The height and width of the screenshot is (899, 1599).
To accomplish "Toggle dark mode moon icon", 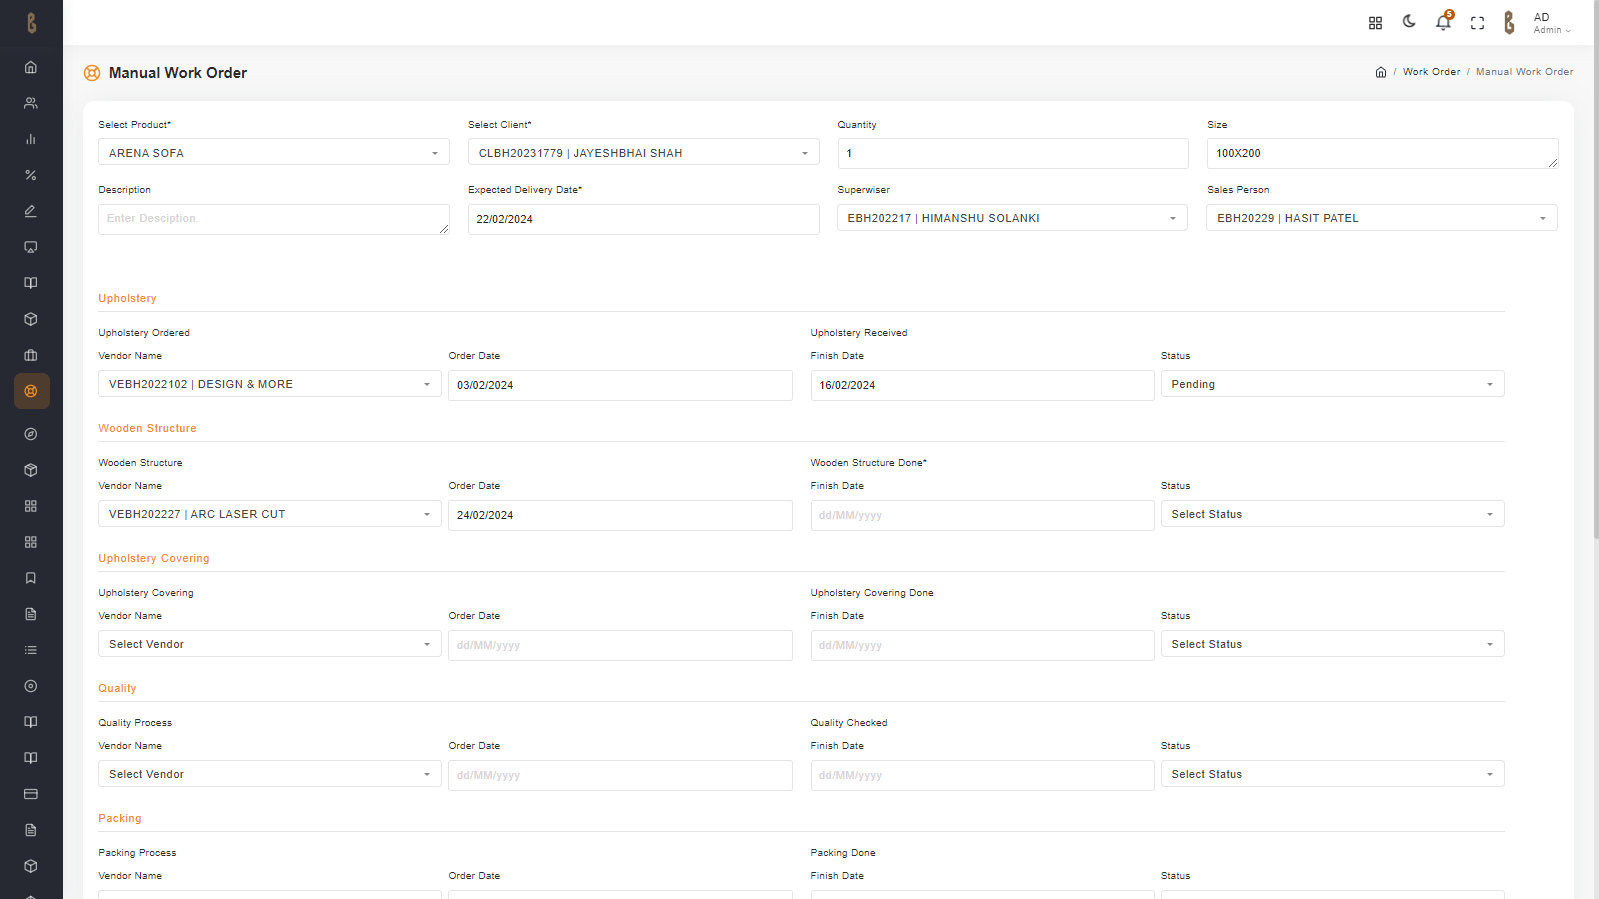I will (x=1409, y=22).
